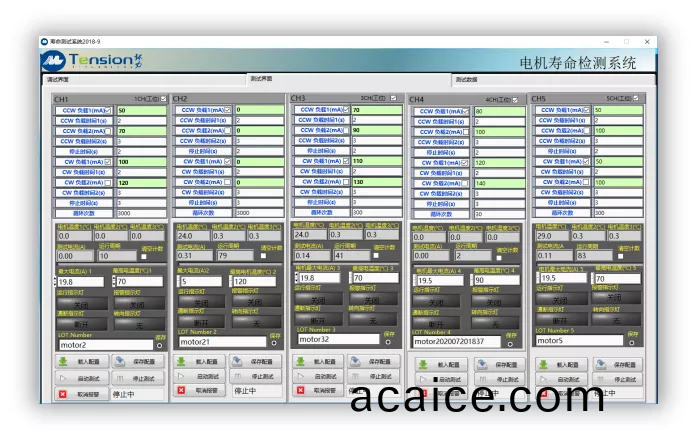Click CH1 CCW load 1 value 50

pos(141,110)
